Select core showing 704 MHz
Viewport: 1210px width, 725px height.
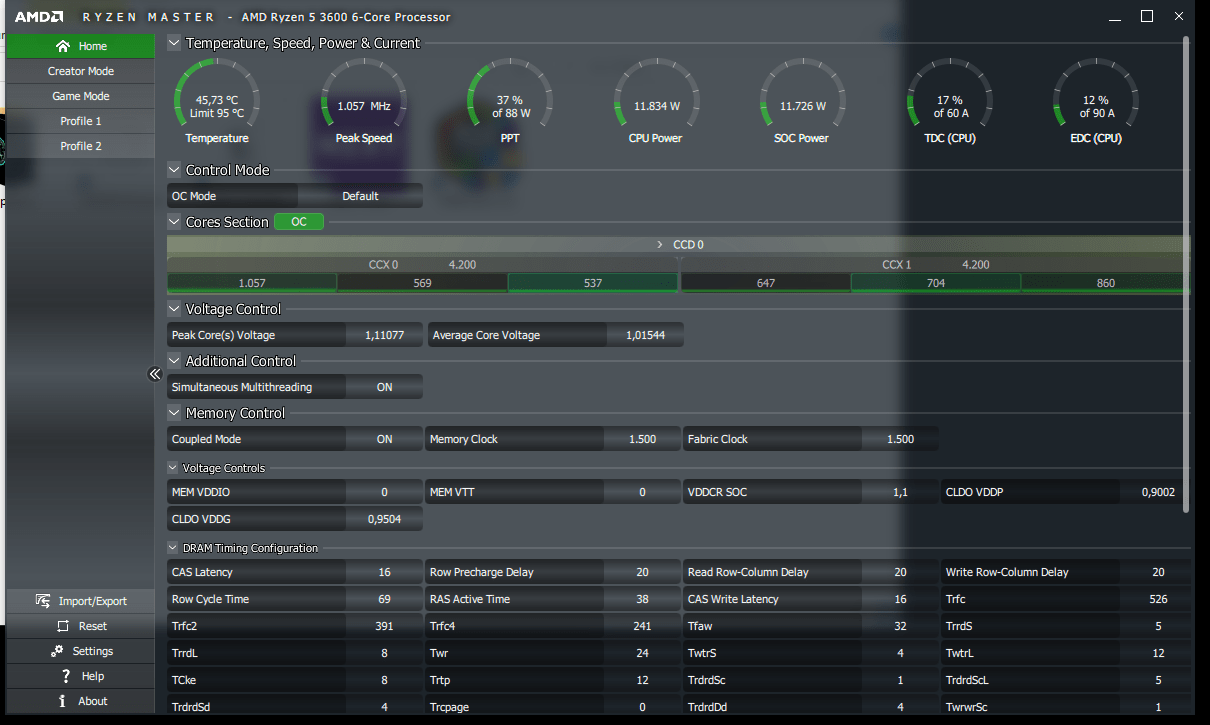click(936, 283)
